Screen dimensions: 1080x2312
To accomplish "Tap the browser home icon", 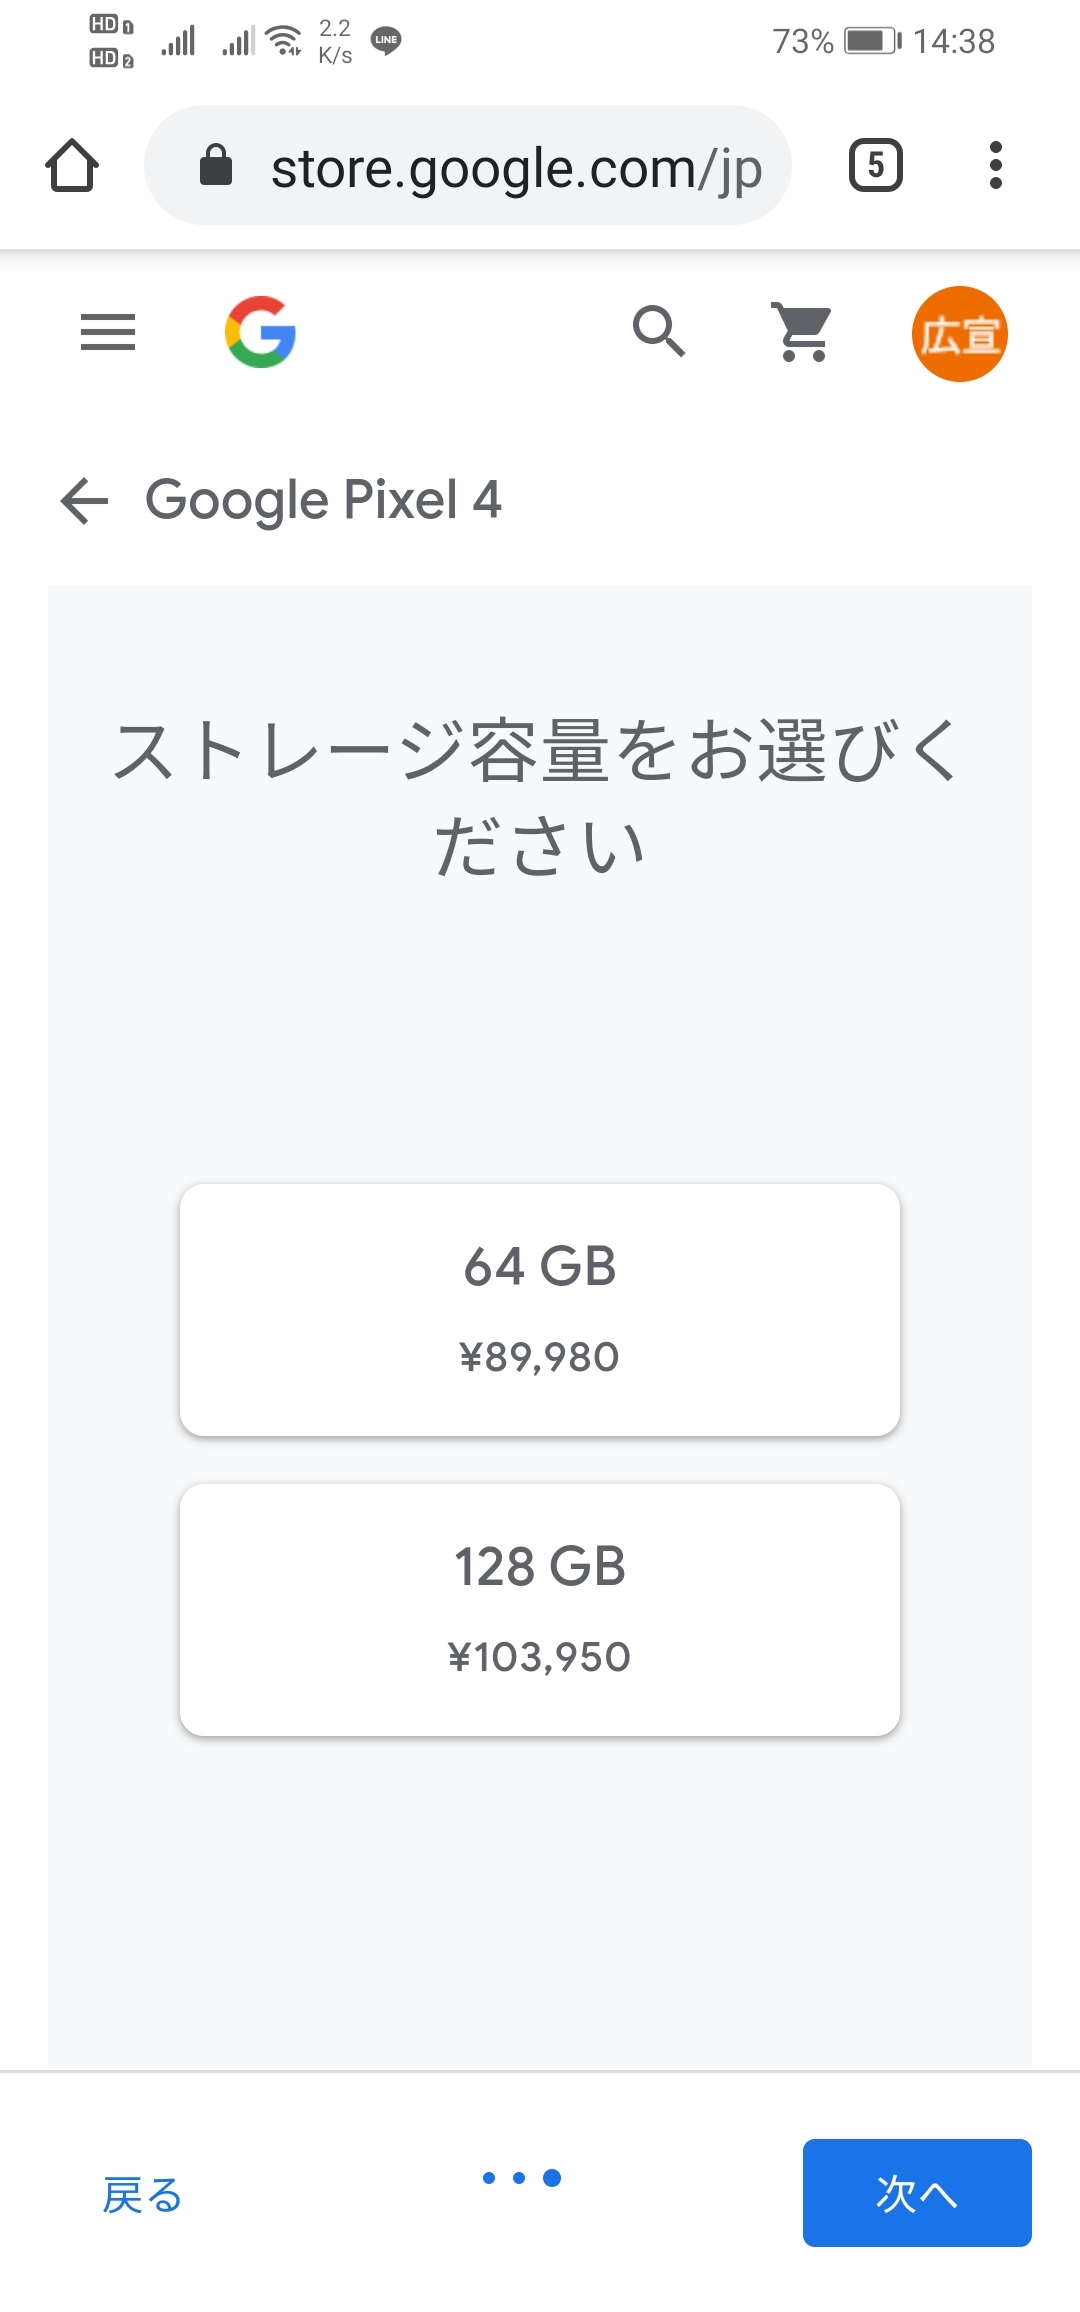I will tap(72, 166).
